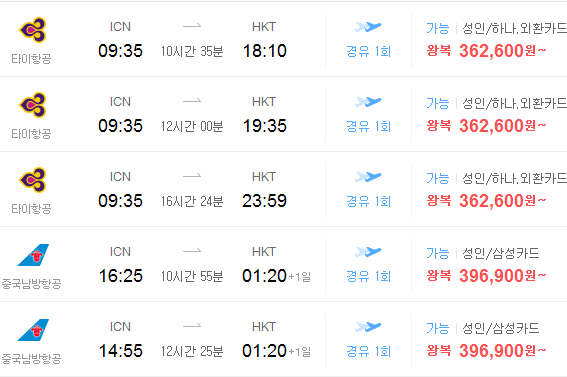
Task: Click Thai Airways logo on 23:59 arrival flight
Action: tap(33, 180)
